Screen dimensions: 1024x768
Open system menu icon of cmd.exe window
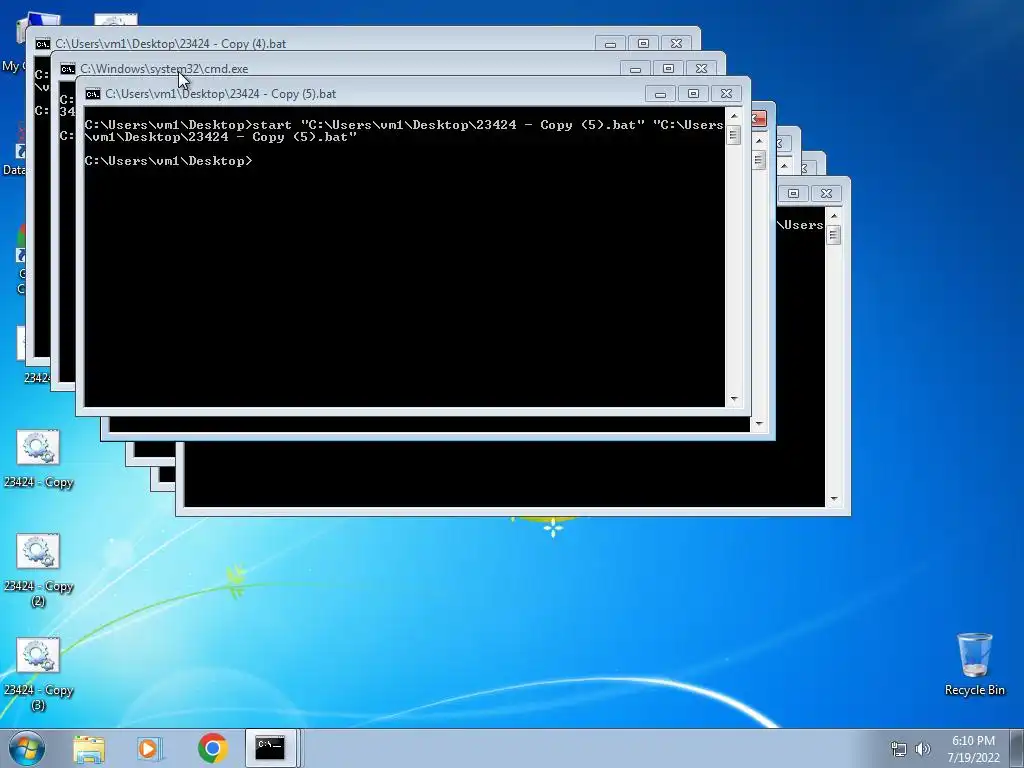coord(68,69)
